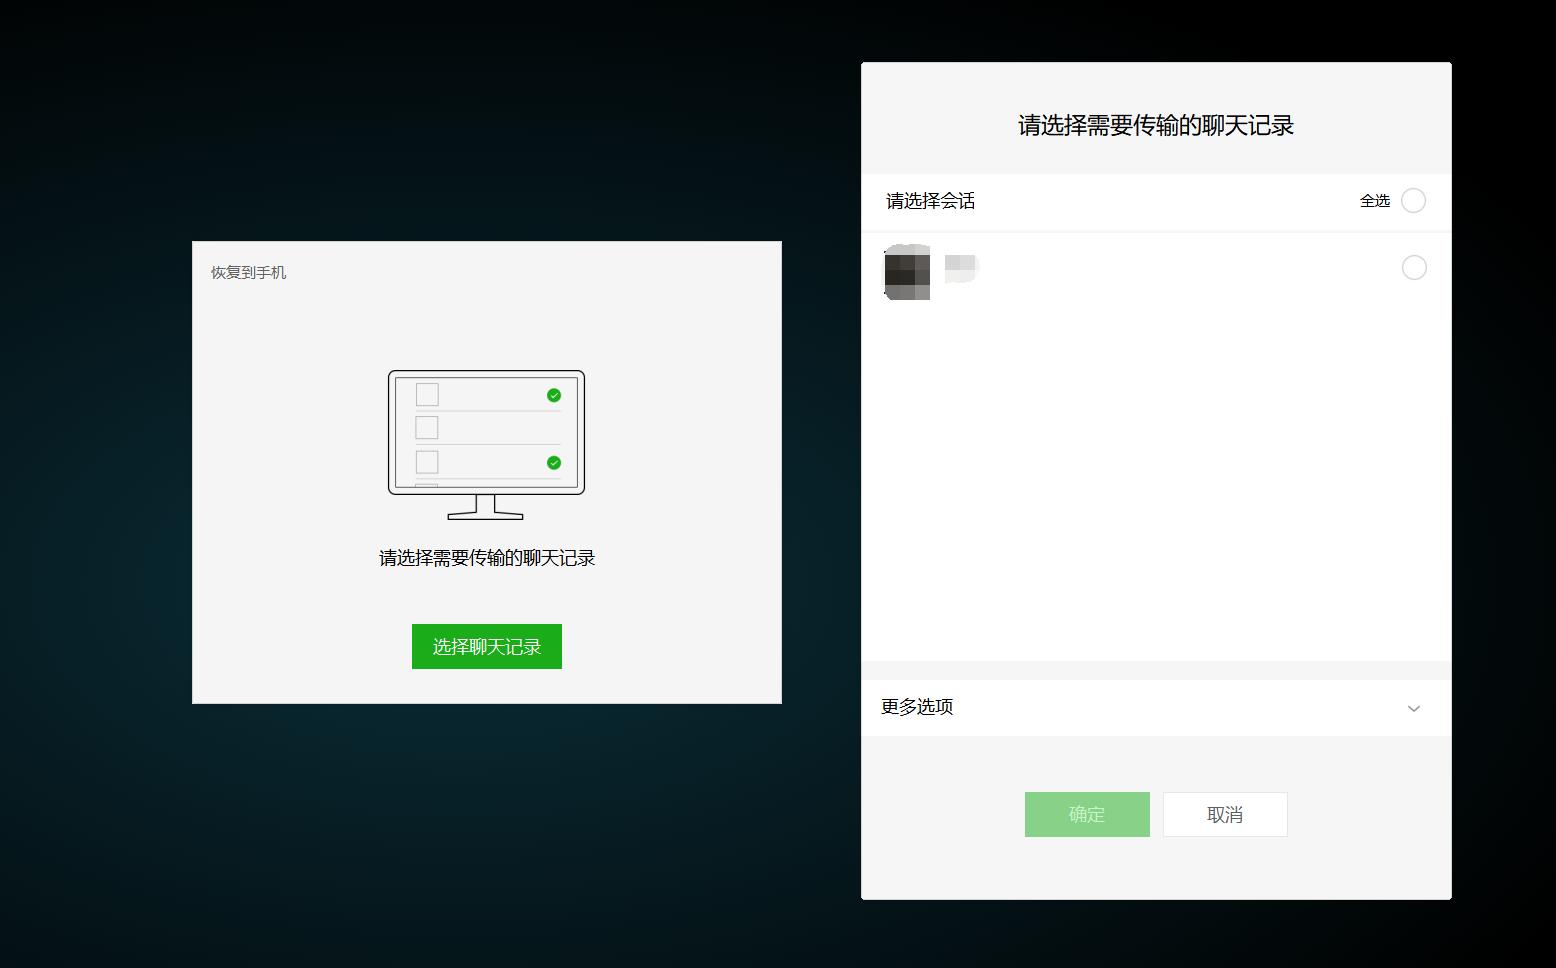Image resolution: width=1556 pixels, height=968 pixels.
Task: Expand the 更多选项 section
Action: [x=916, y=707]
